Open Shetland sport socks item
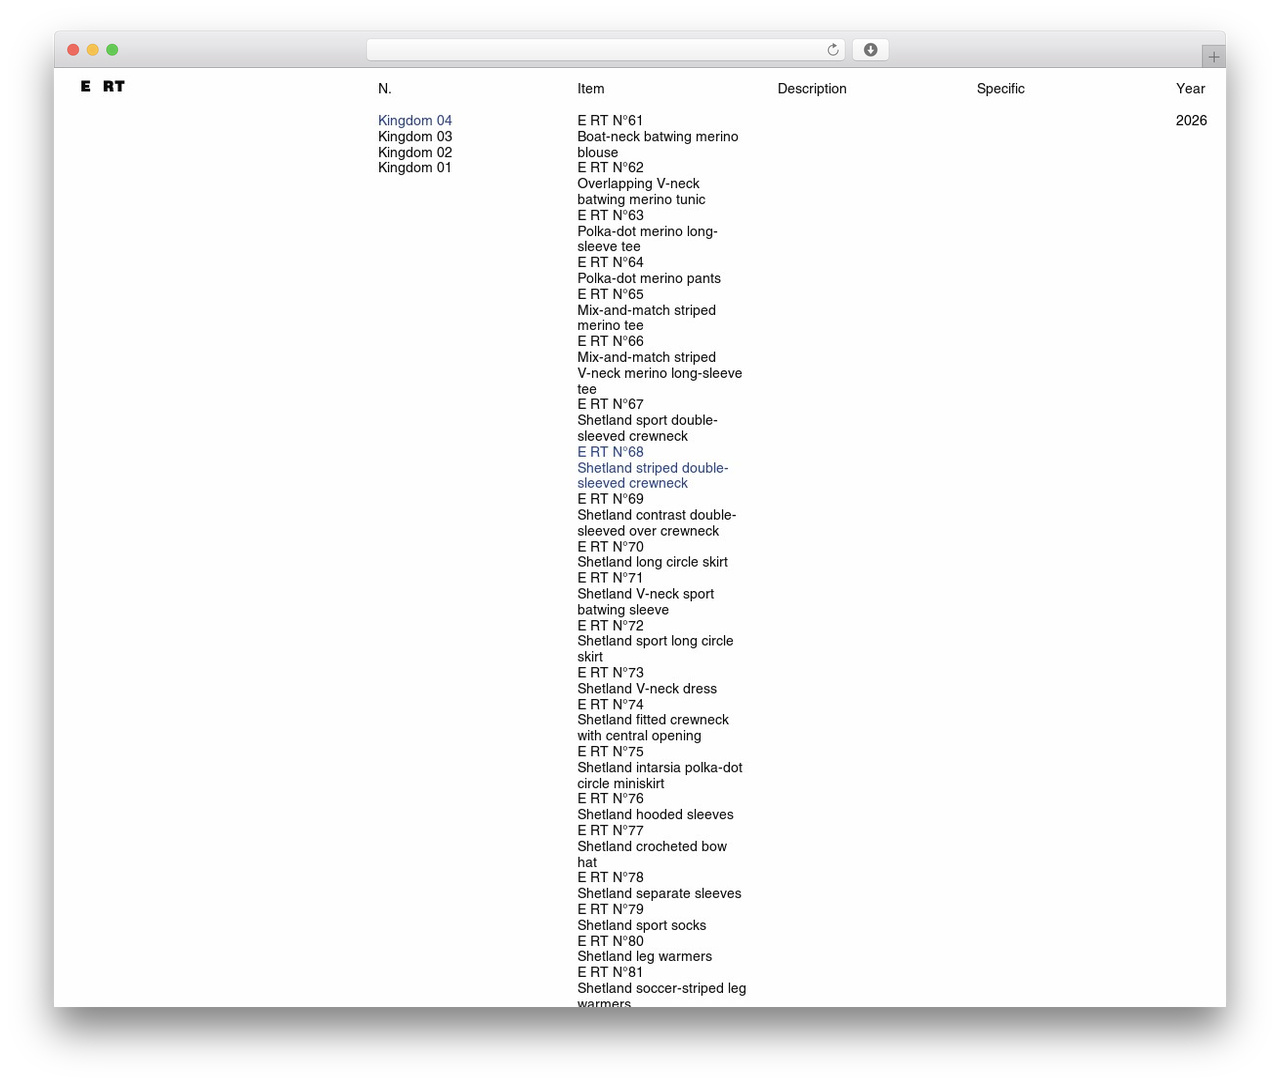 click(x=642, y=917)
